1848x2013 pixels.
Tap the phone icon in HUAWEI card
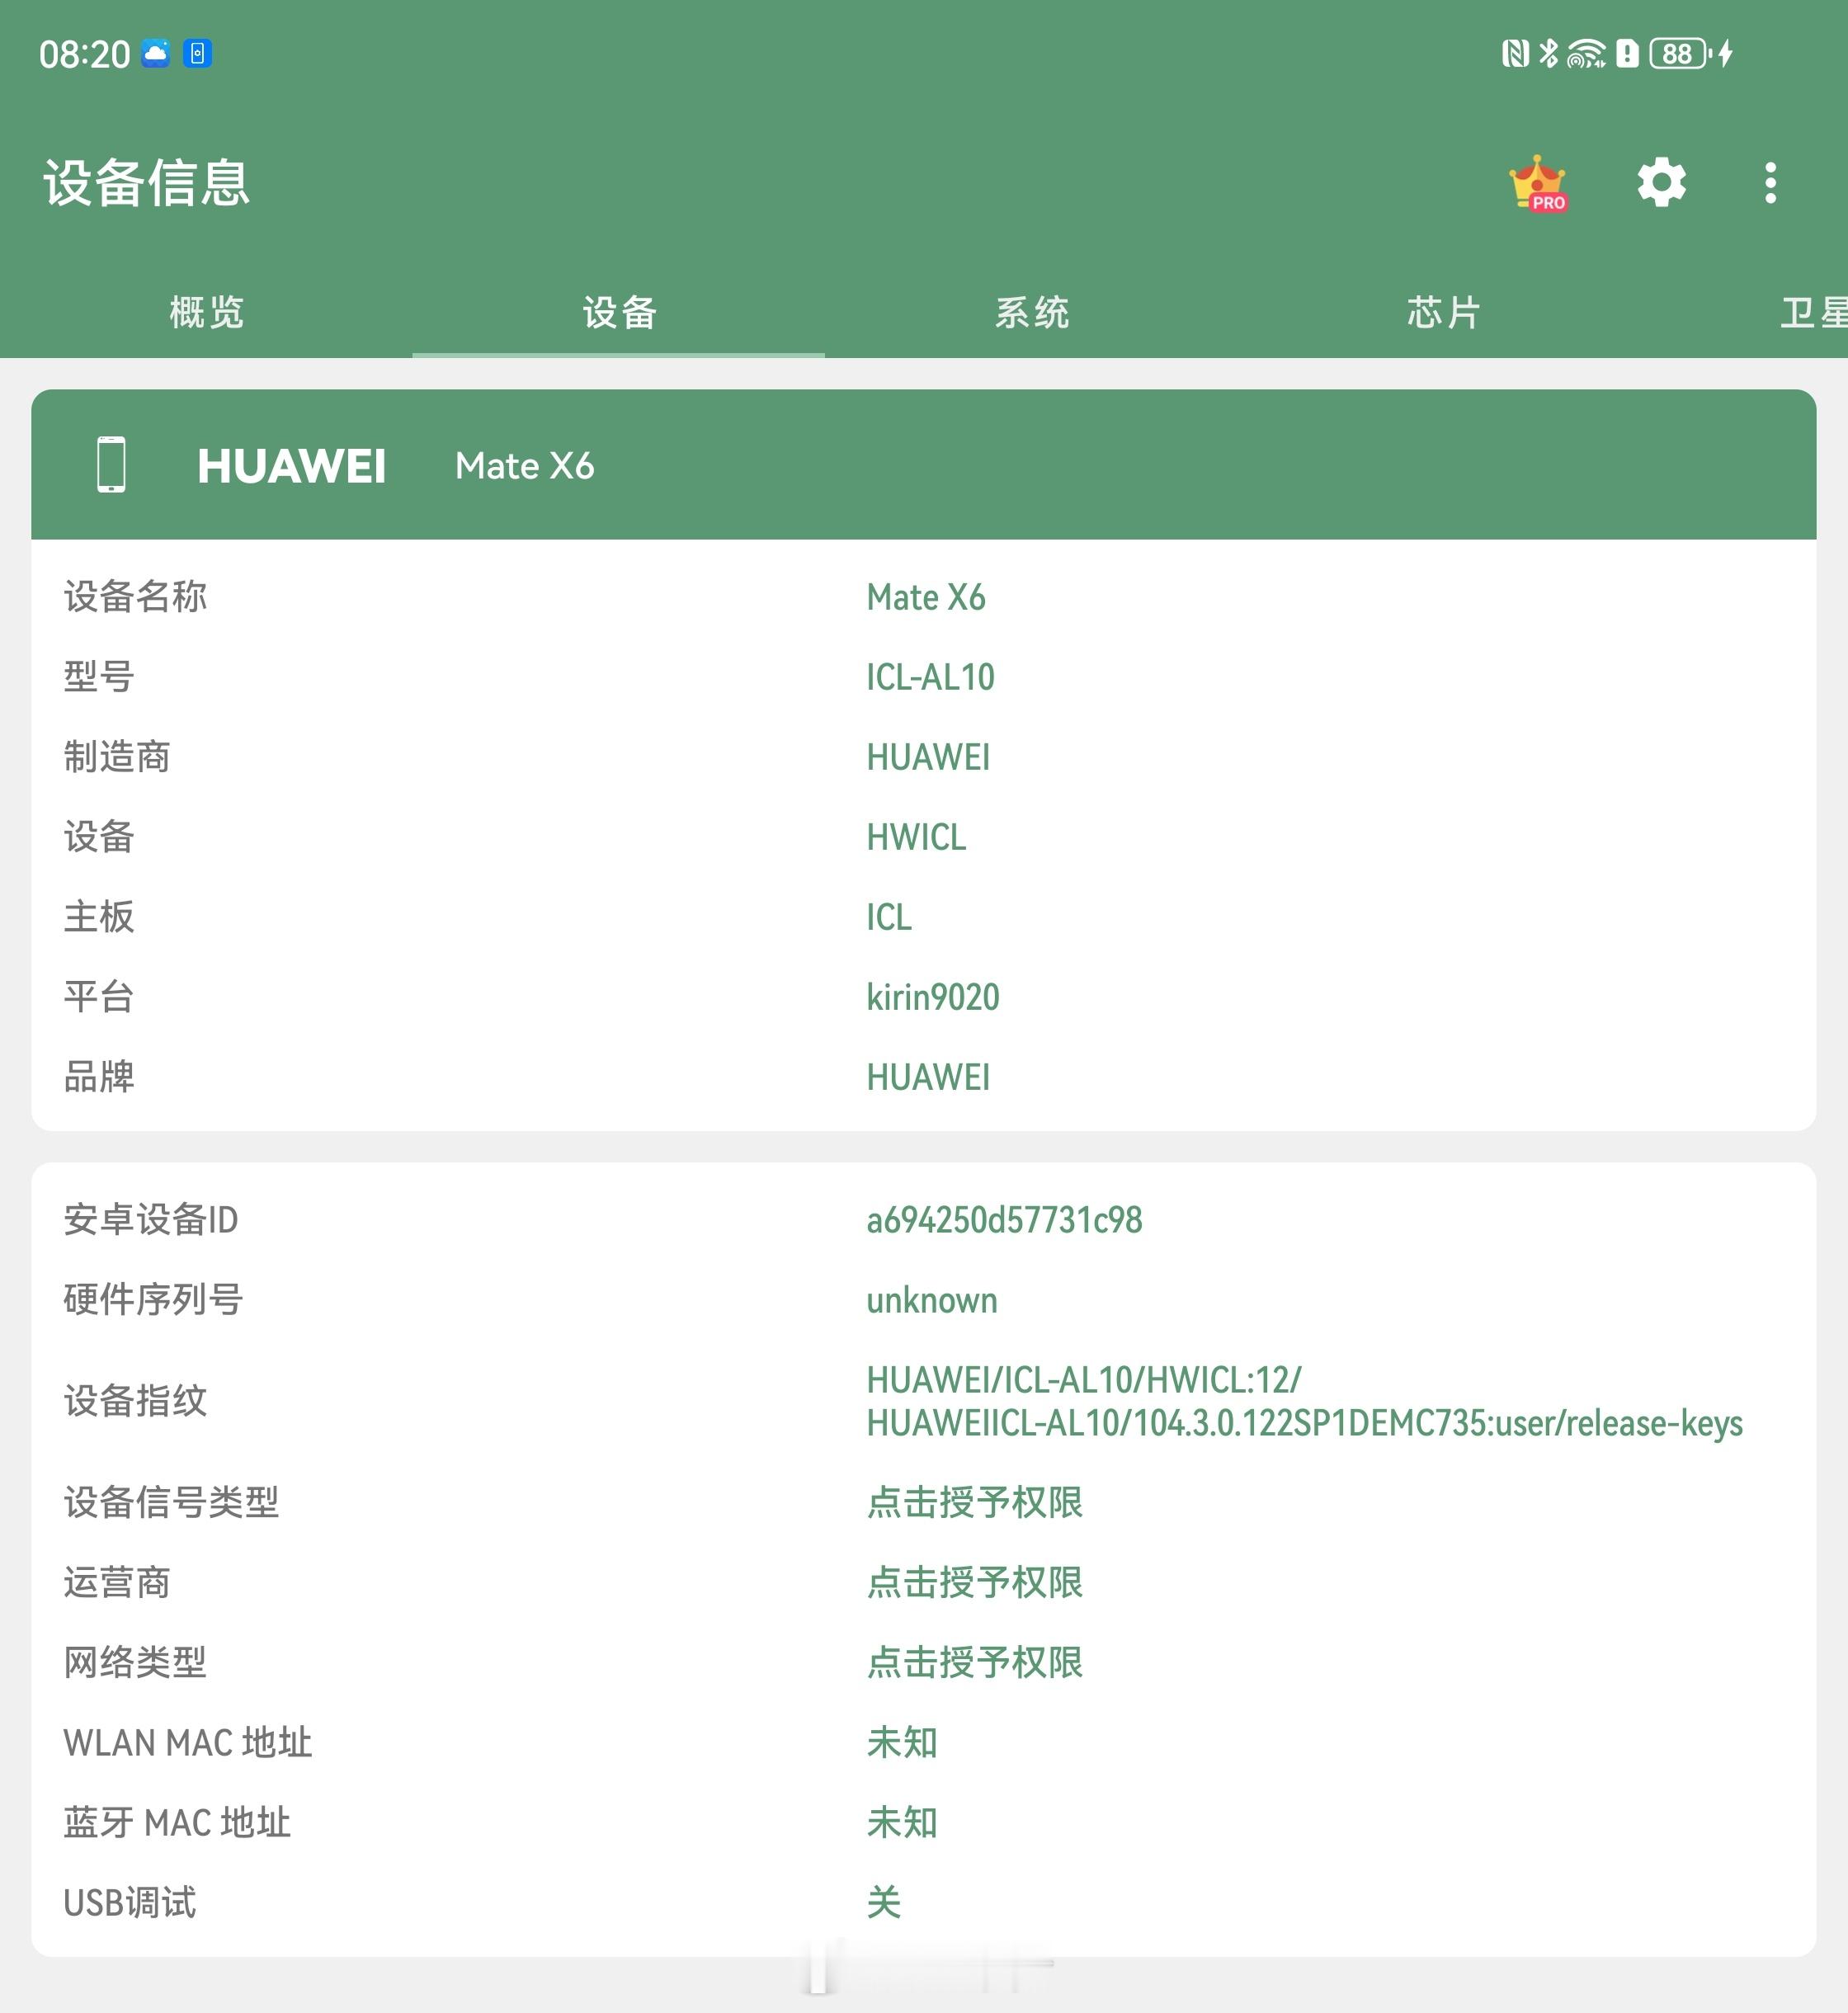coord(111,465)
